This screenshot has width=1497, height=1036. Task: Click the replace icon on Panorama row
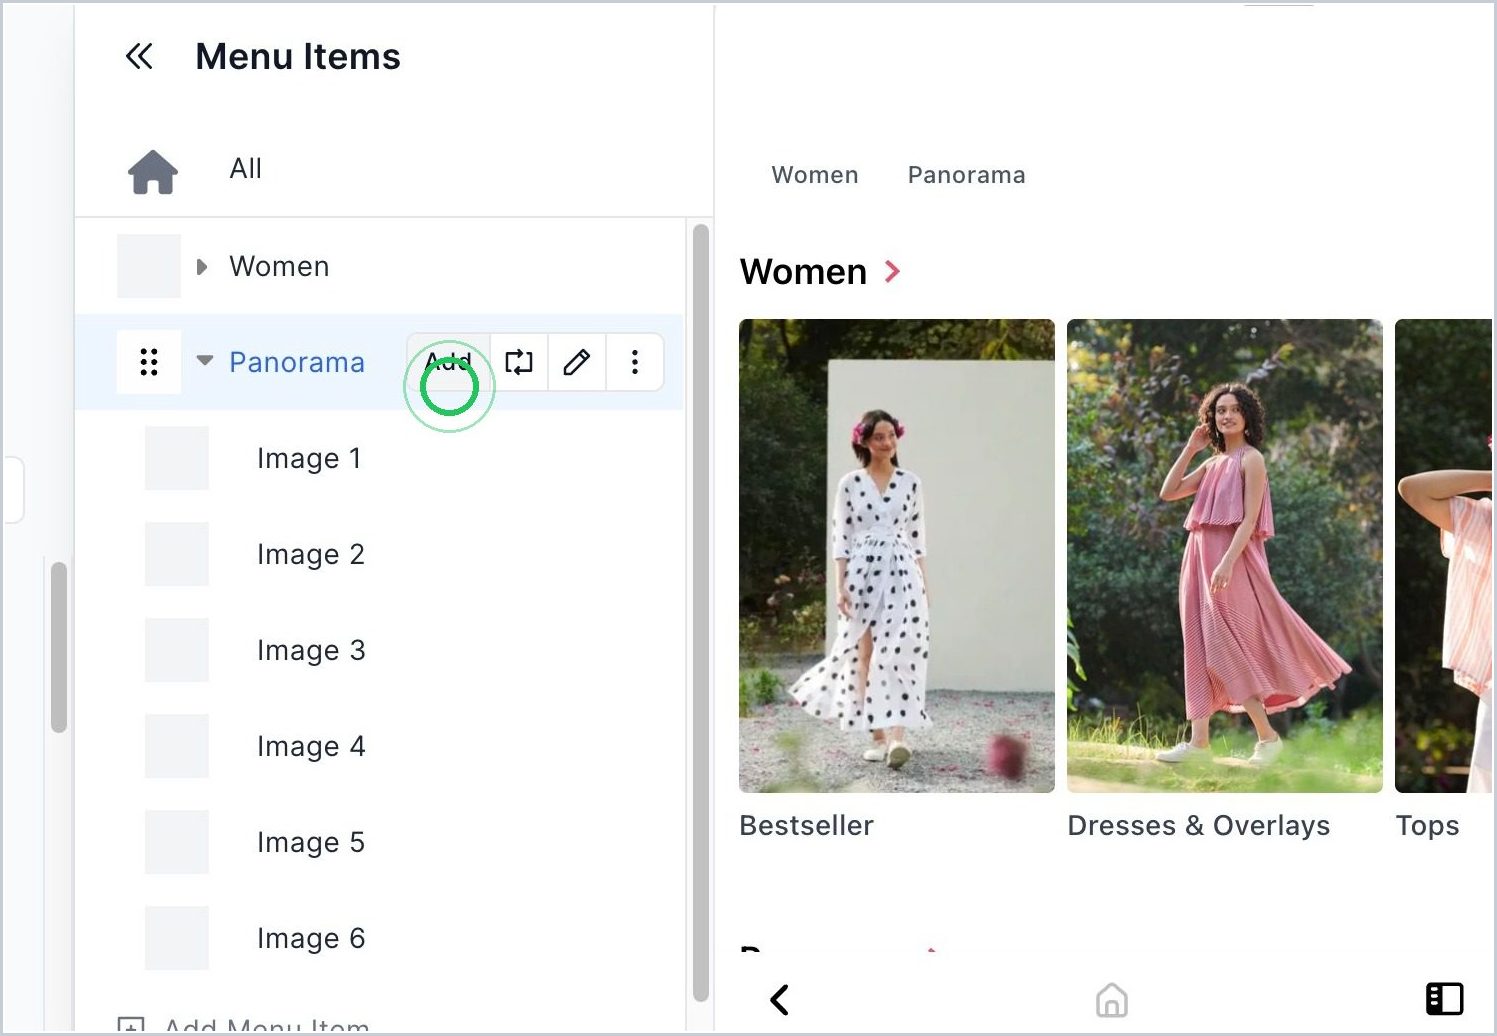point(519,362)
